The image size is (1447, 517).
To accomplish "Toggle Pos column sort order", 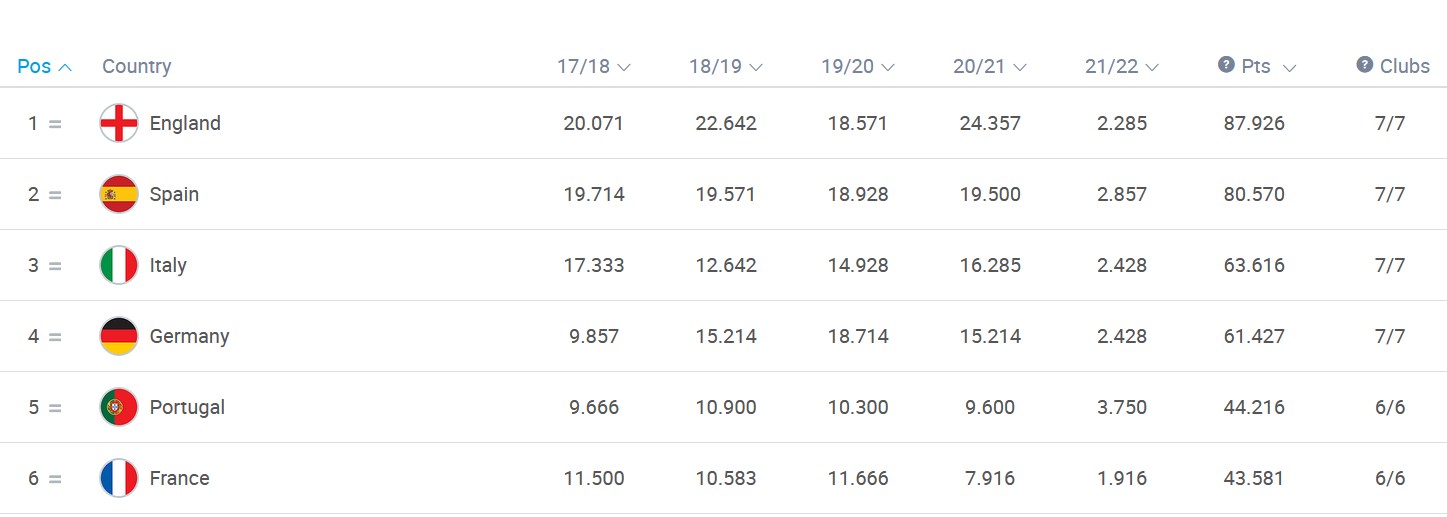I will [45, 67].
